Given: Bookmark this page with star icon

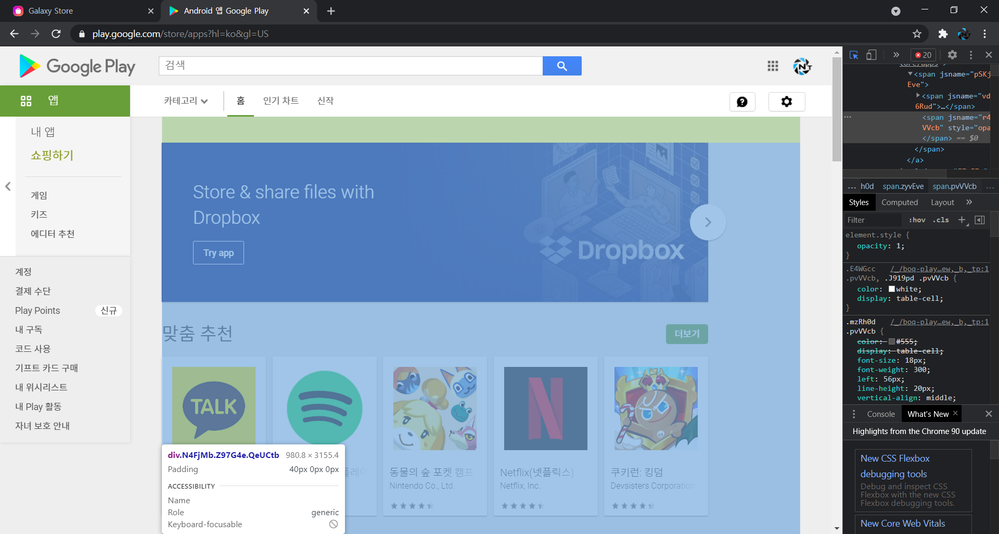Looking at the screenshot, I should pos(917,33).
